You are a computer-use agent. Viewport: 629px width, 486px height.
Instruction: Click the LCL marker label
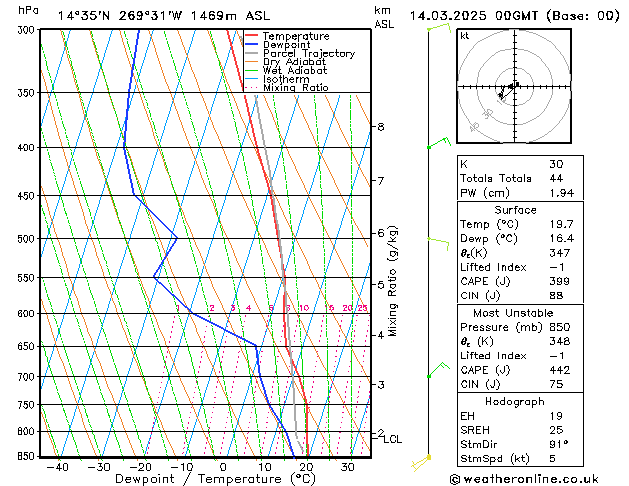[x=393, y=439]
